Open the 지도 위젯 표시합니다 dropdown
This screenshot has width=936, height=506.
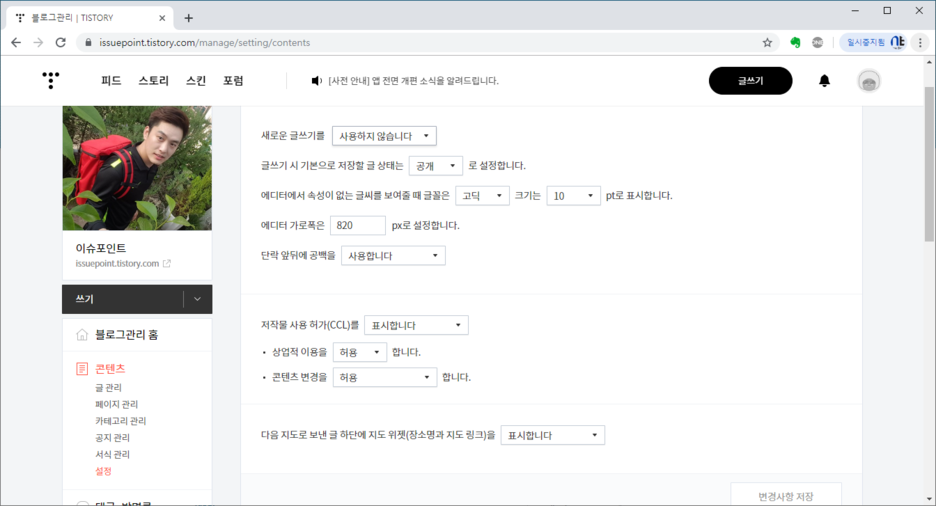click(x=553, y=436)
